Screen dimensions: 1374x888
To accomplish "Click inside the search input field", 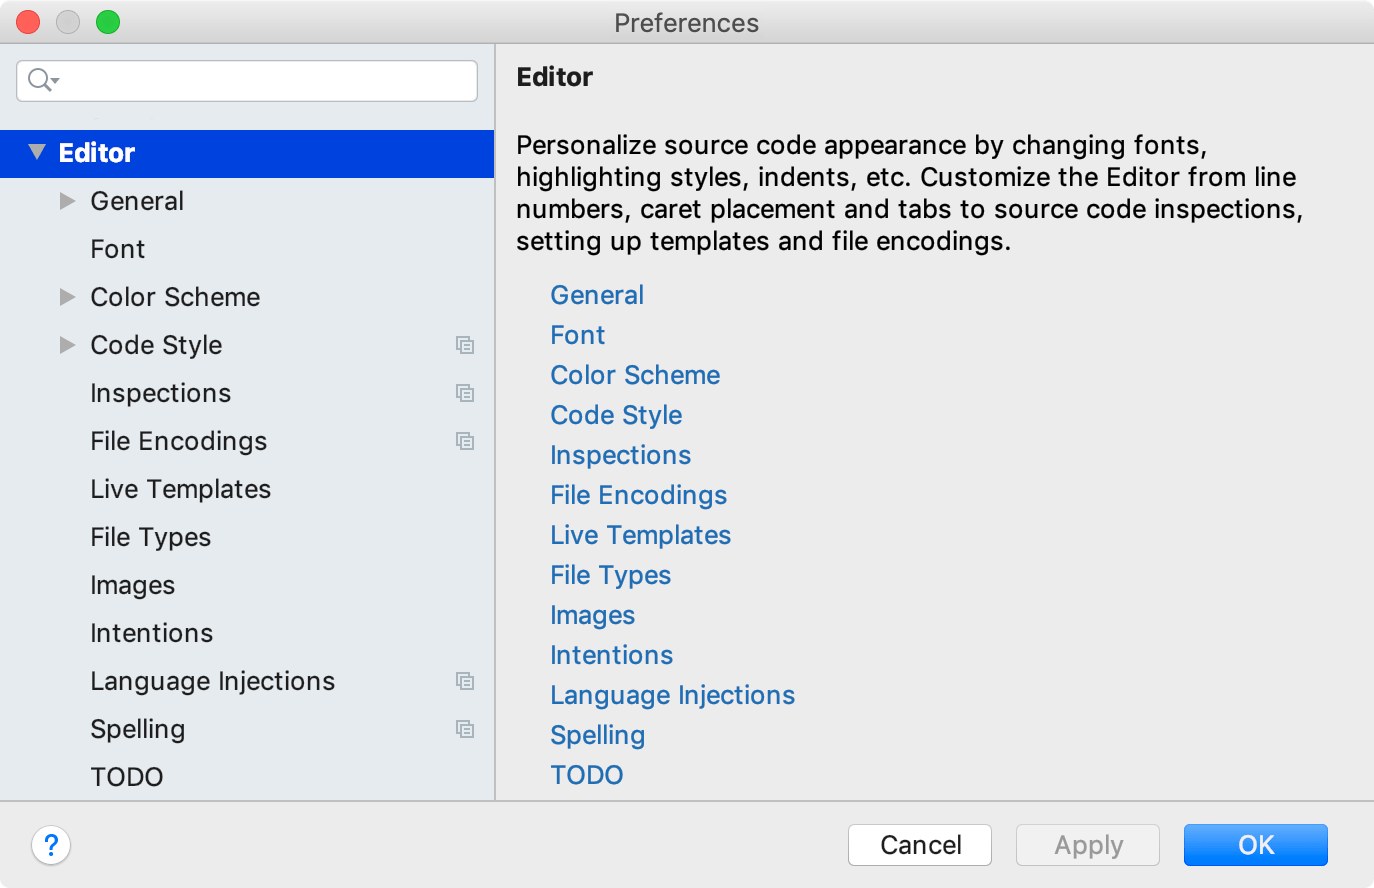I will 250,81.
